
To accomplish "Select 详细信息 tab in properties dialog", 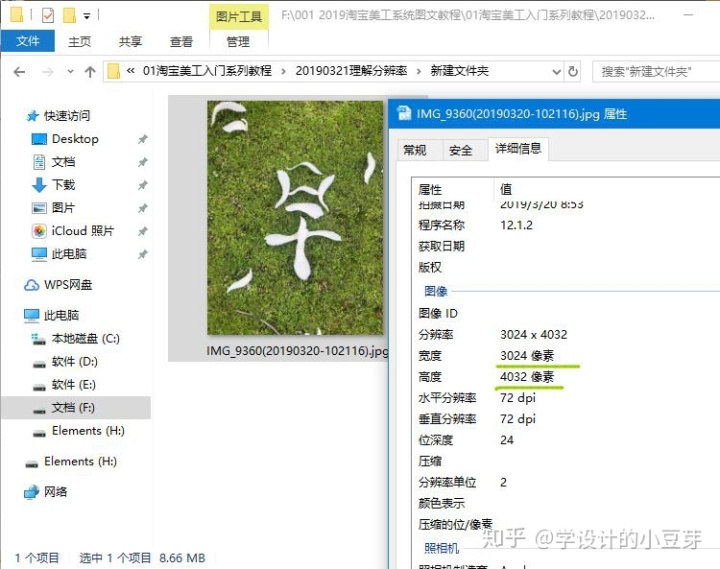I will (518, 148).
